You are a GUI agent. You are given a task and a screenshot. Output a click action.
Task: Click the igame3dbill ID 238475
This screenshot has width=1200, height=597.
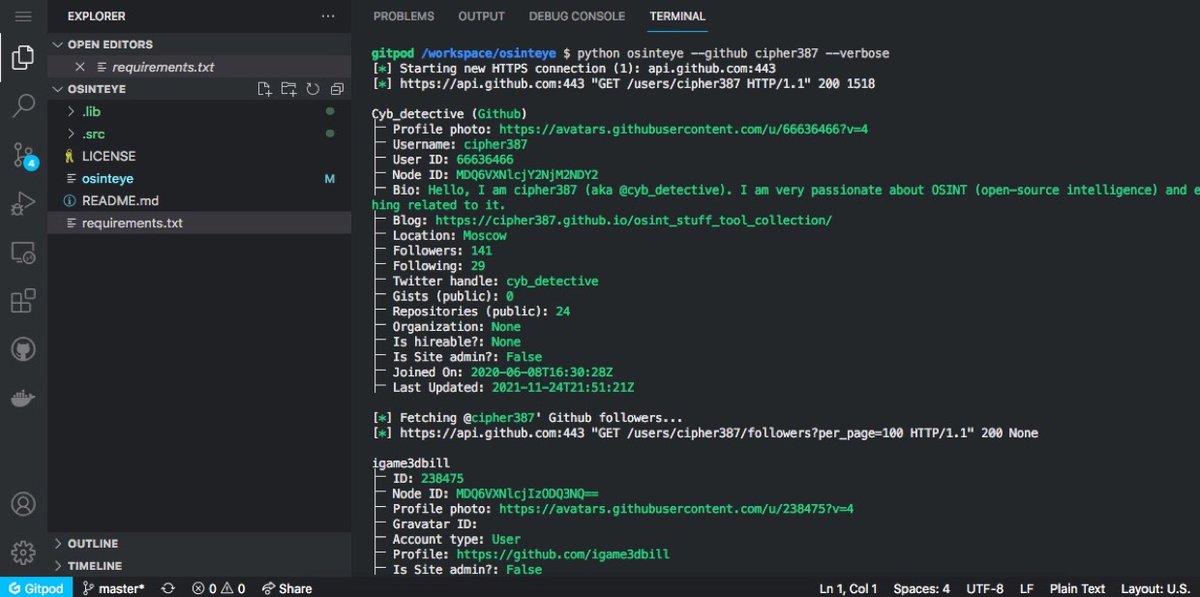click(442, 478)
